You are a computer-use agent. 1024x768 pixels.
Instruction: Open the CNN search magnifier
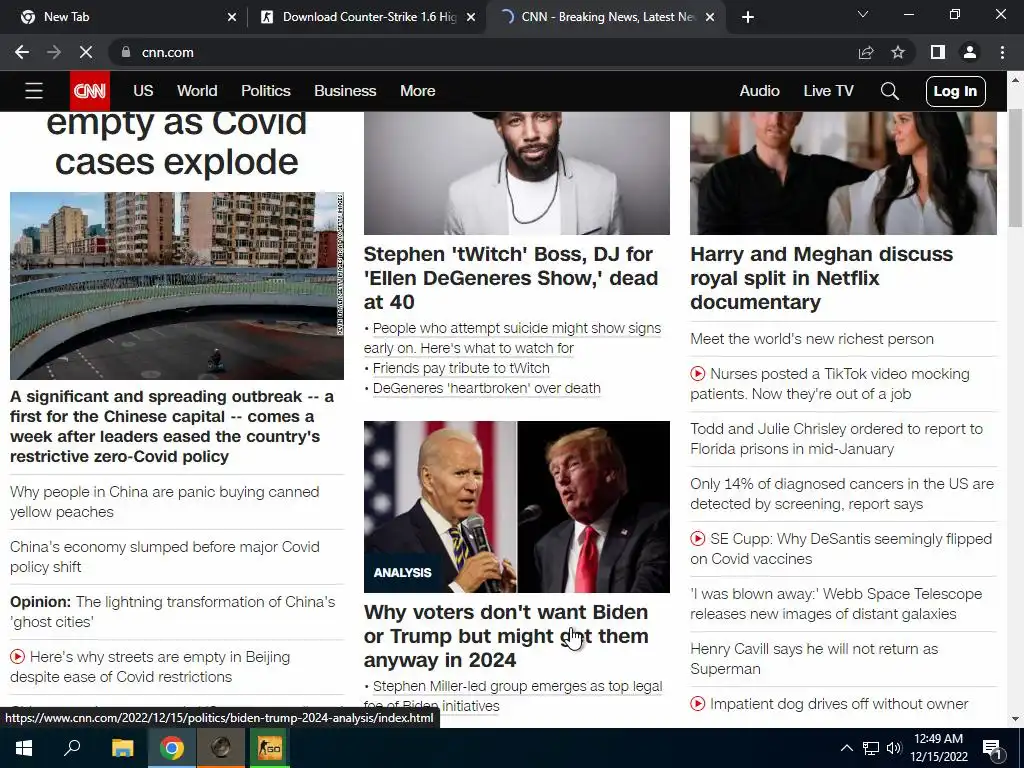click(889, 91)
